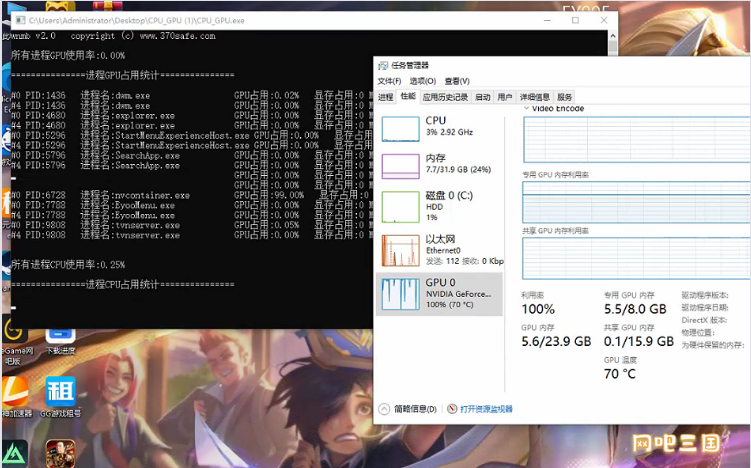Click the 专用 GPU 内存利用率 graph

click(637, 202)
